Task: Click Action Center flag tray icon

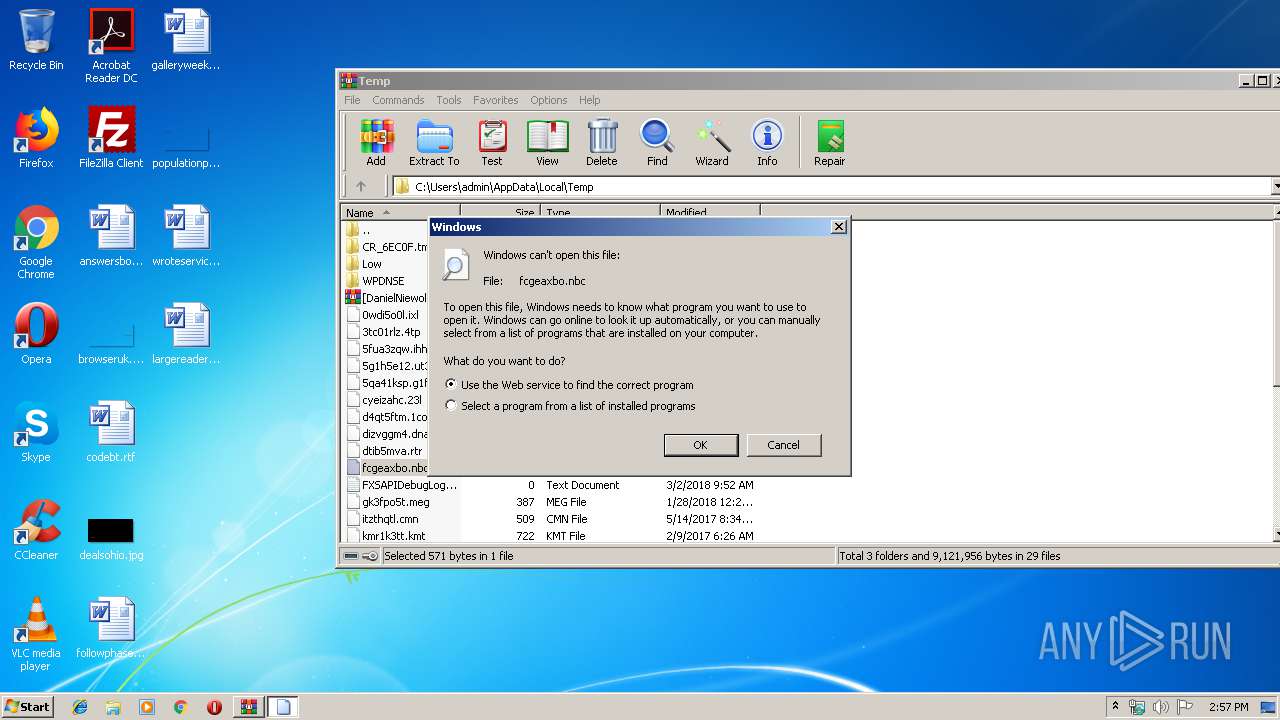Action: [x=1185, y=707]
